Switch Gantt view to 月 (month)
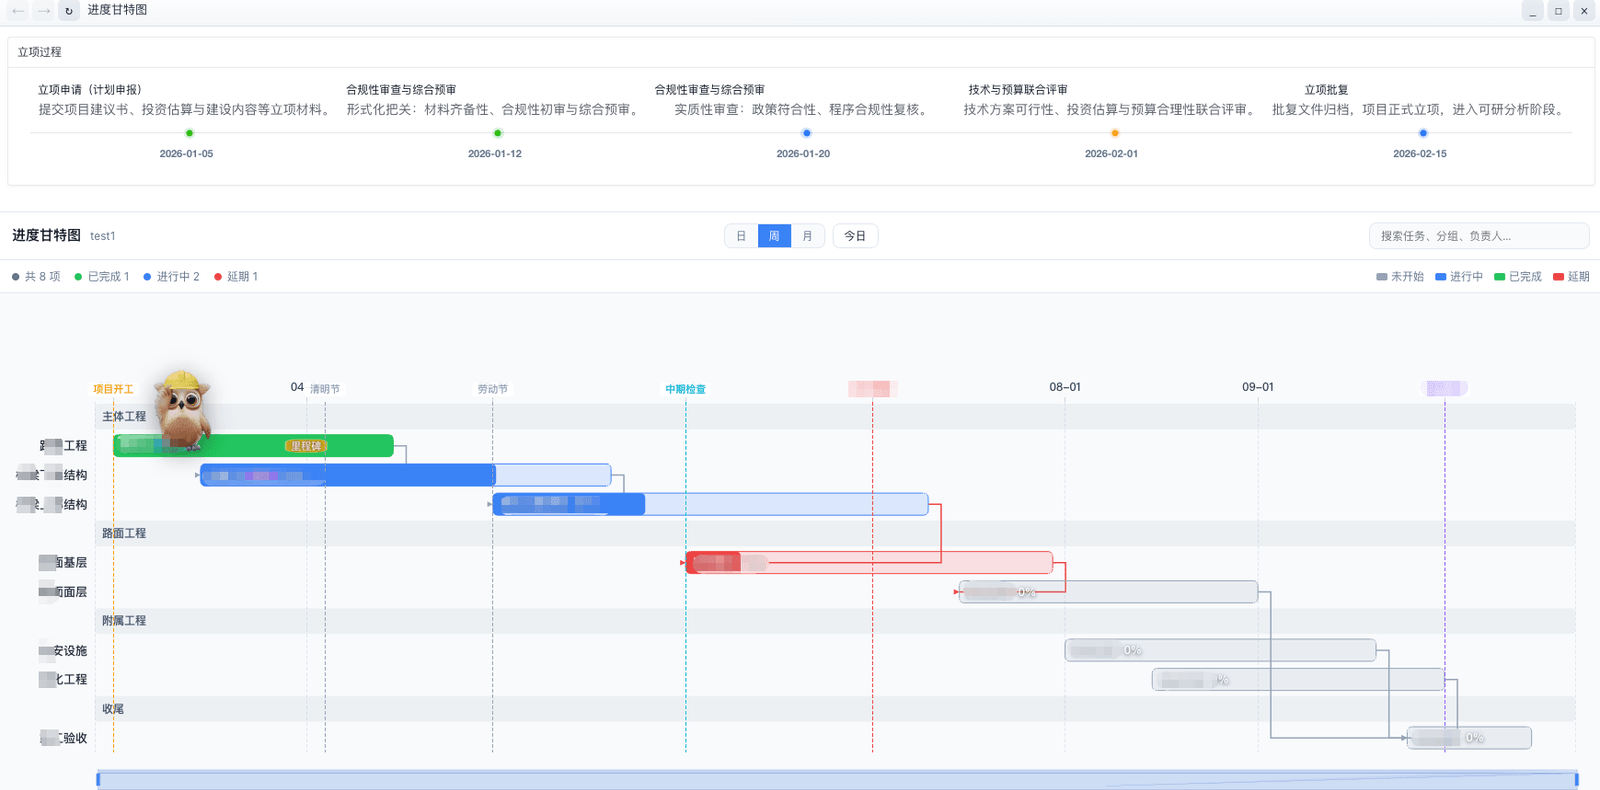This screenshot has width=1600, height=790. (x=807, y=236)
